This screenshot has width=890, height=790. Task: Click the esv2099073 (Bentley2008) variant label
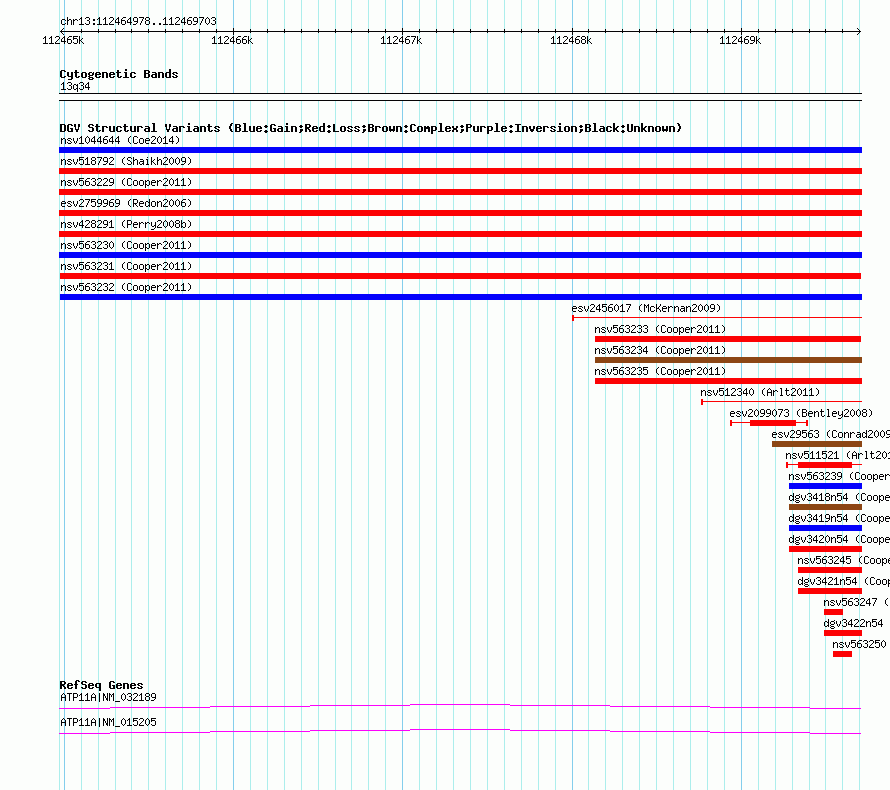click(801, 413)
